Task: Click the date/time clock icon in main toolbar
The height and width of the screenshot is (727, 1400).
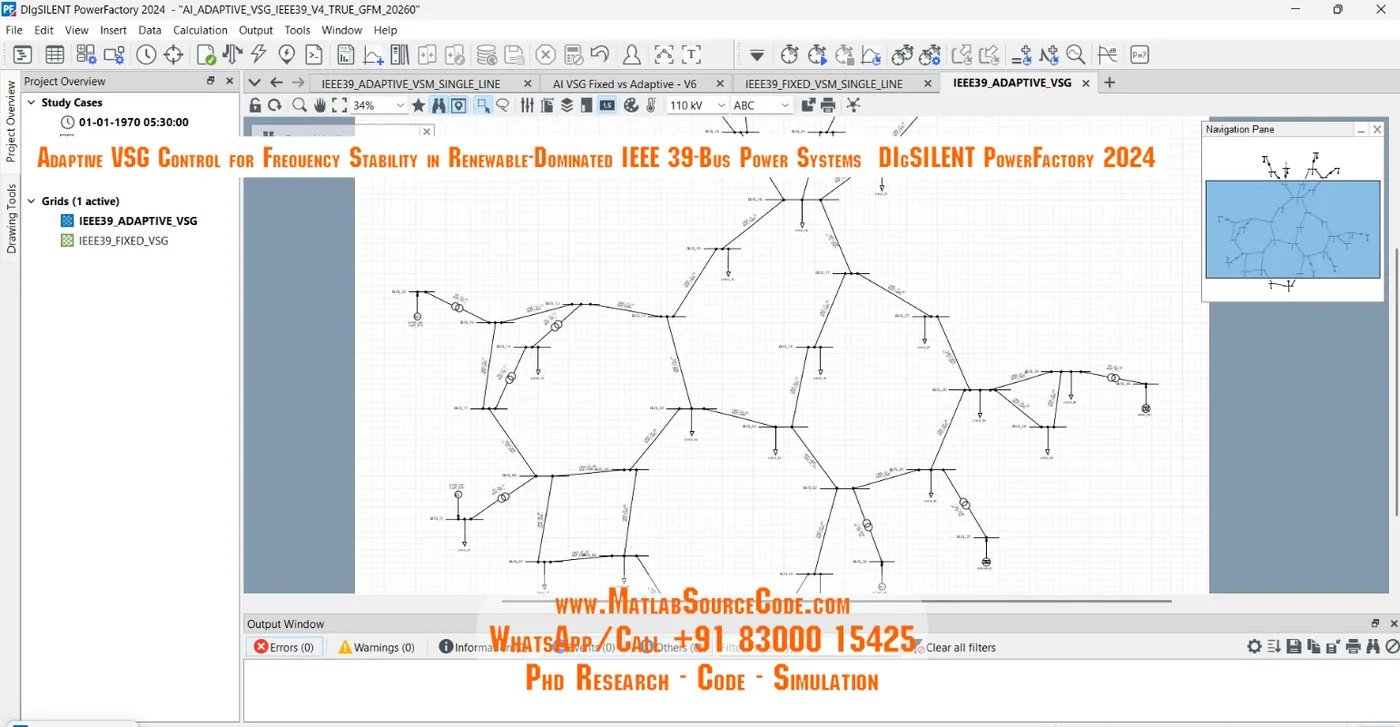Action: coord(146,55)
